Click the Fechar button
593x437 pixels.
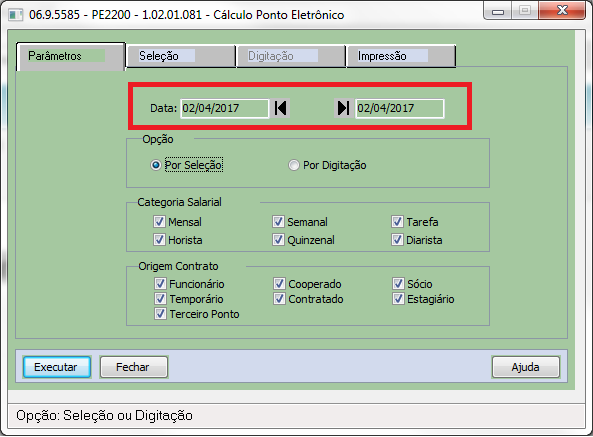(x=134, y=367)
